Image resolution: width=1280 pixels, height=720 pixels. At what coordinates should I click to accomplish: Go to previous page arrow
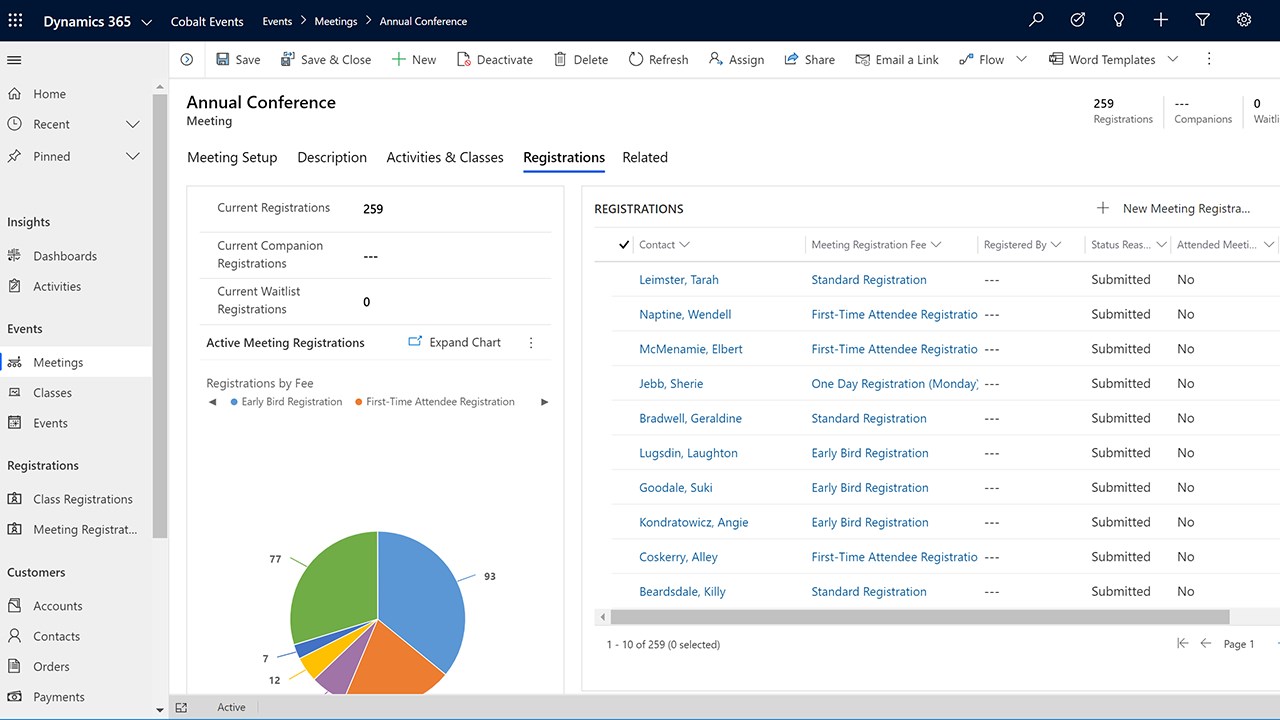click(1206, 644)
